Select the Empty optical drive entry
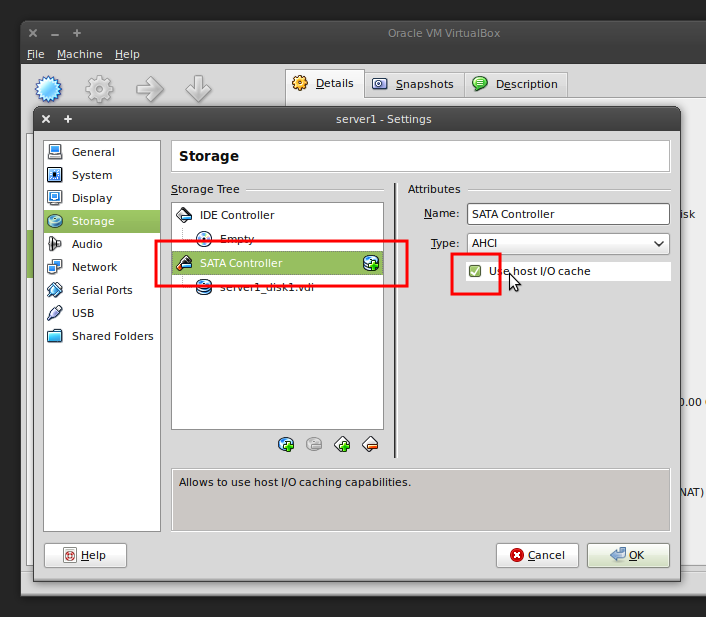The height and width of the screenshot is (617, 706). 277,239
